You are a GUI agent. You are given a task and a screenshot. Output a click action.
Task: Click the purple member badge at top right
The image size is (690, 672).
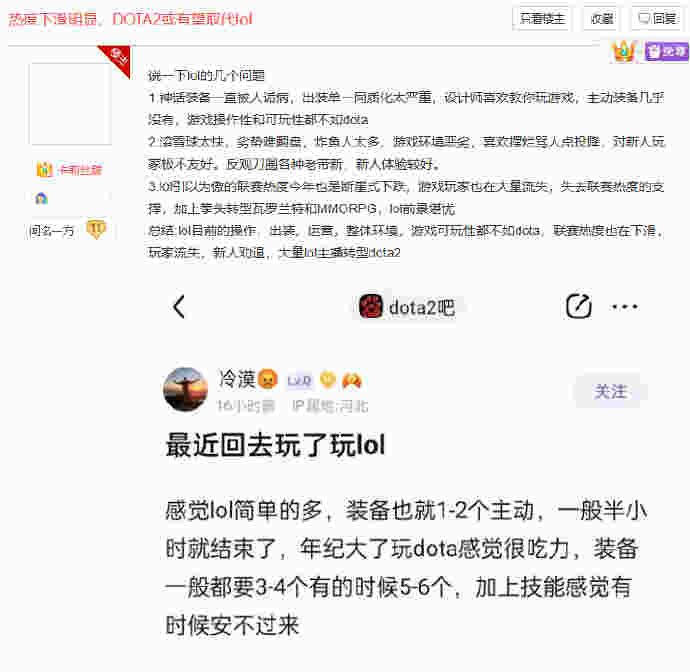pyautogui.click(x=667, y=51)
